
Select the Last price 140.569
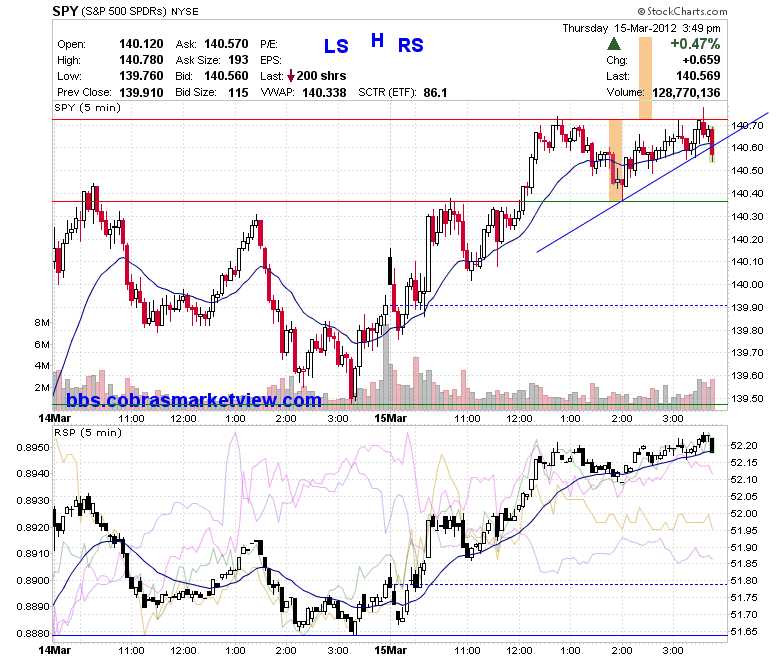tap(698, 76)
